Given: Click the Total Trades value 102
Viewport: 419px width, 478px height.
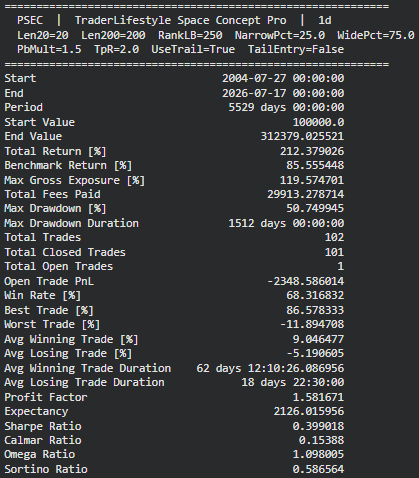Looking at the screenshot, I should pos(334,237).
